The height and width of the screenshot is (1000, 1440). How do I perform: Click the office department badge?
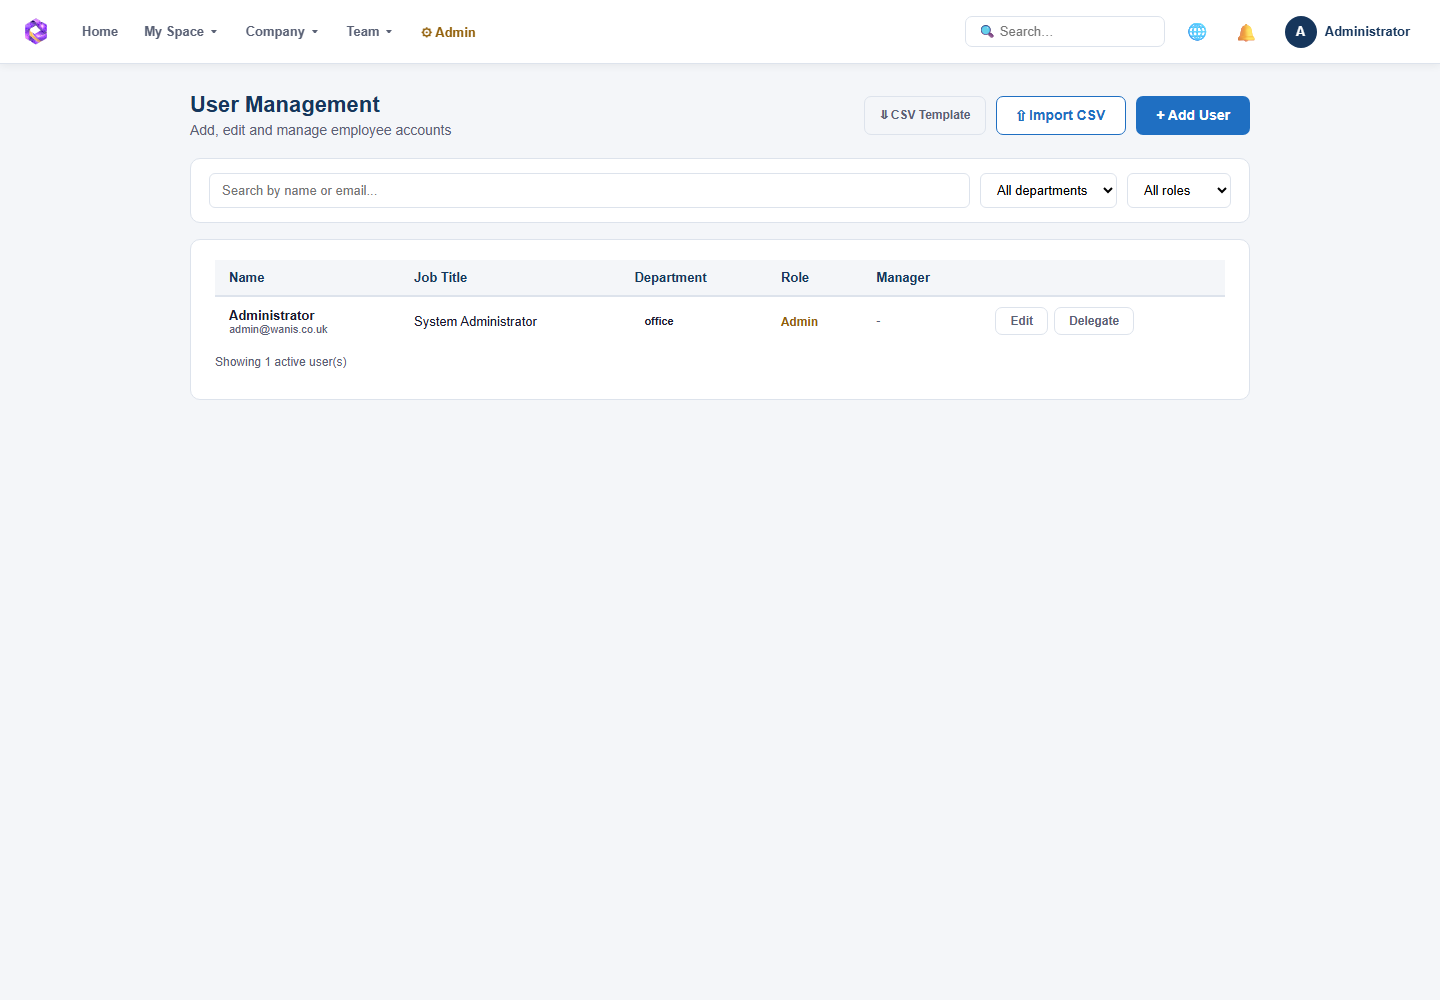[x=659, y=321]
